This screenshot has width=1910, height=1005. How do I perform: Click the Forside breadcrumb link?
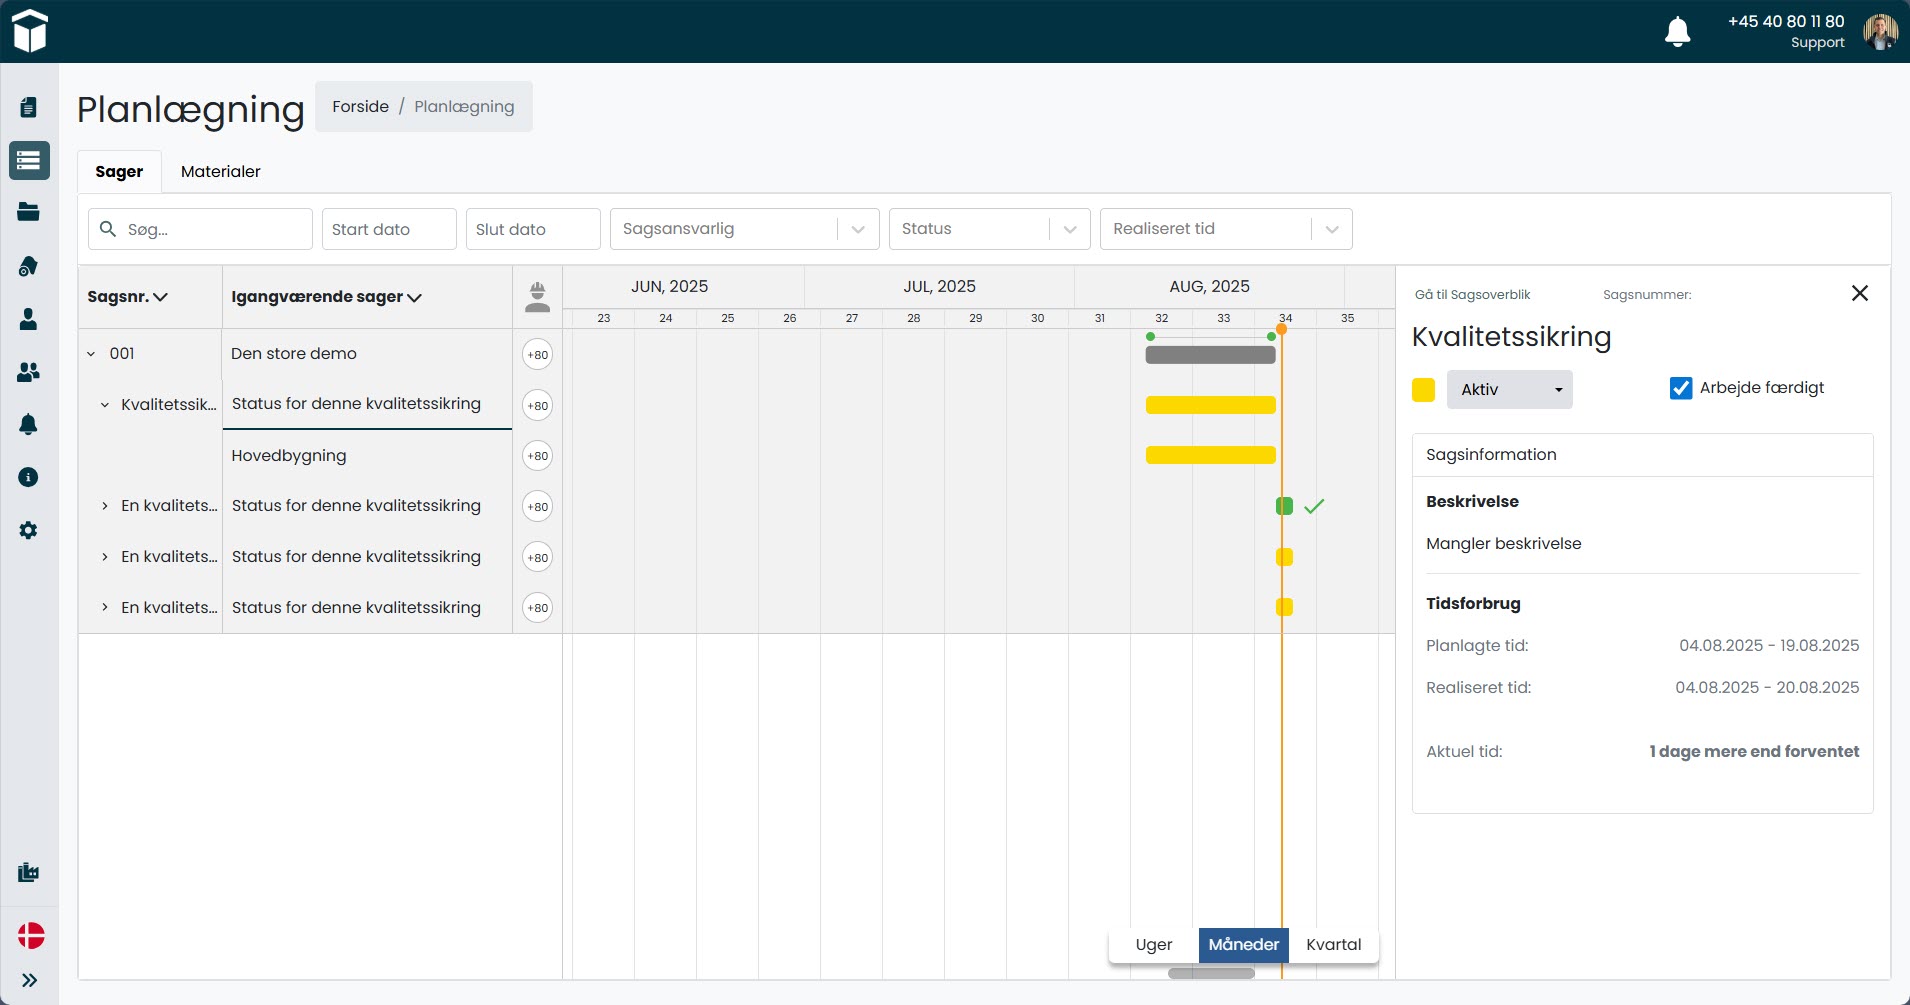(x=360, y=107)
